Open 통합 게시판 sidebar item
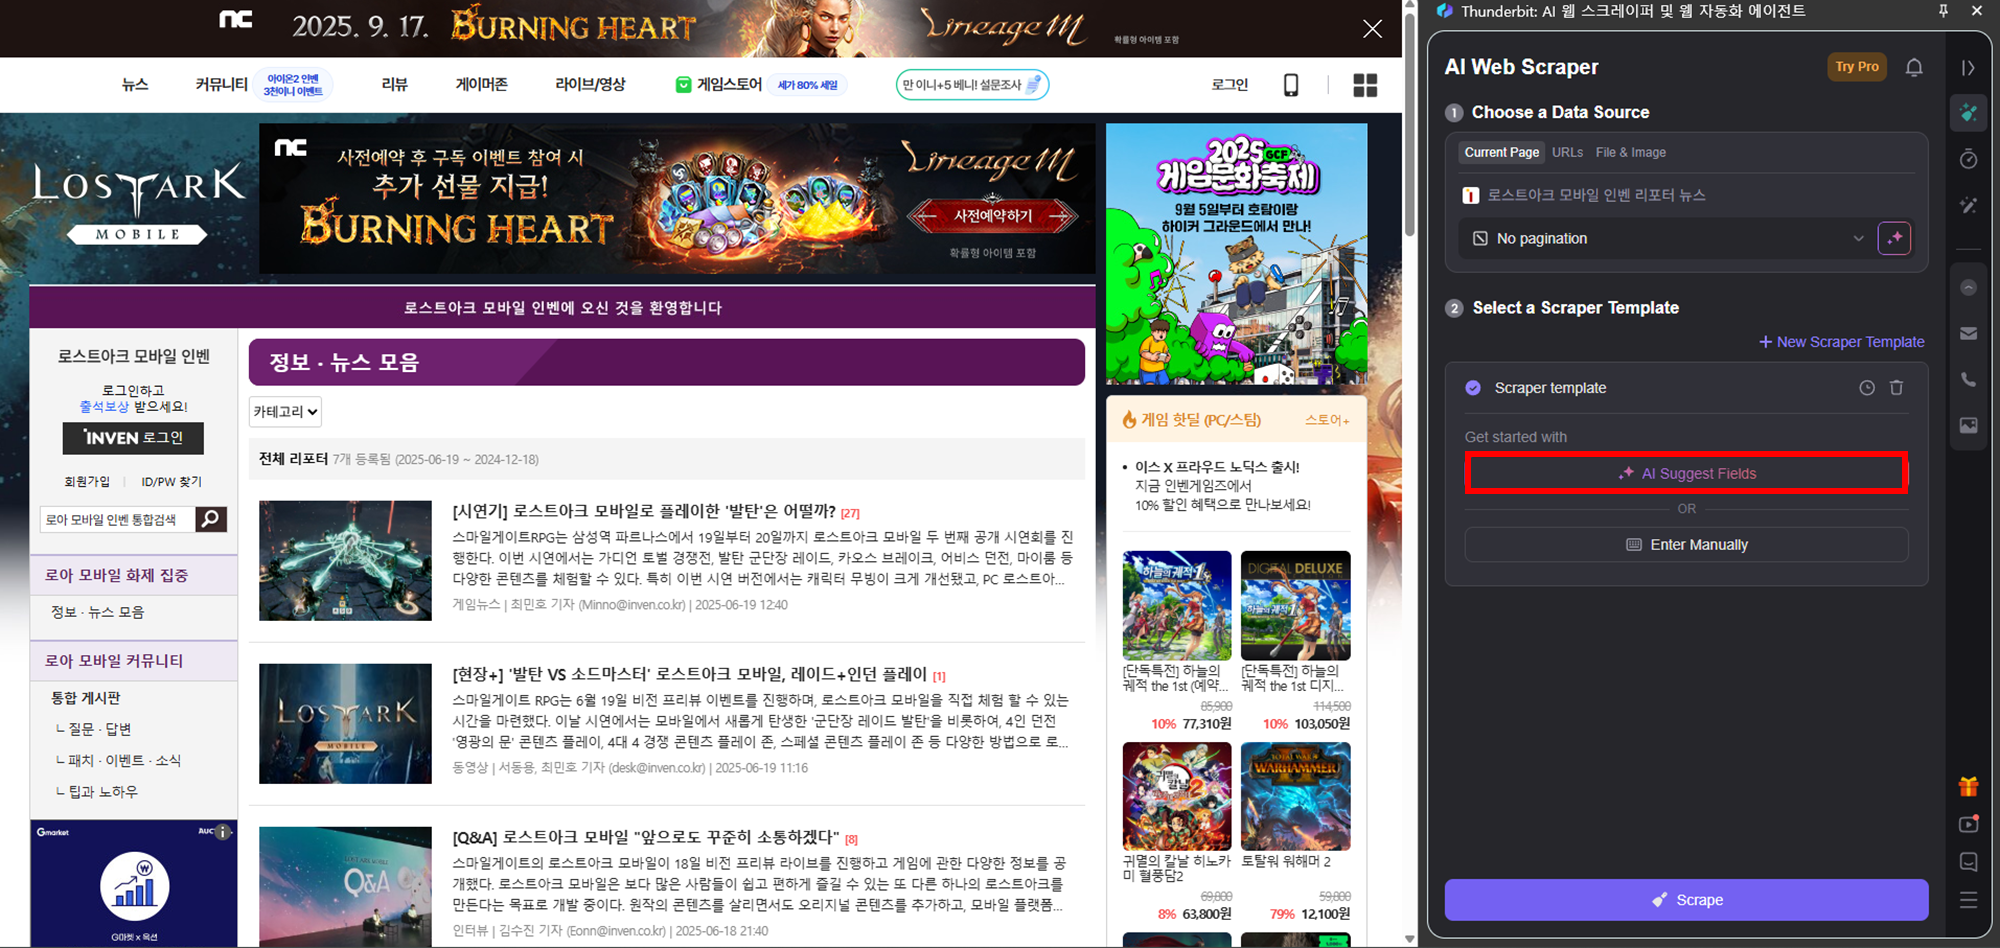2000x948 pixels. tap(86, 698)
